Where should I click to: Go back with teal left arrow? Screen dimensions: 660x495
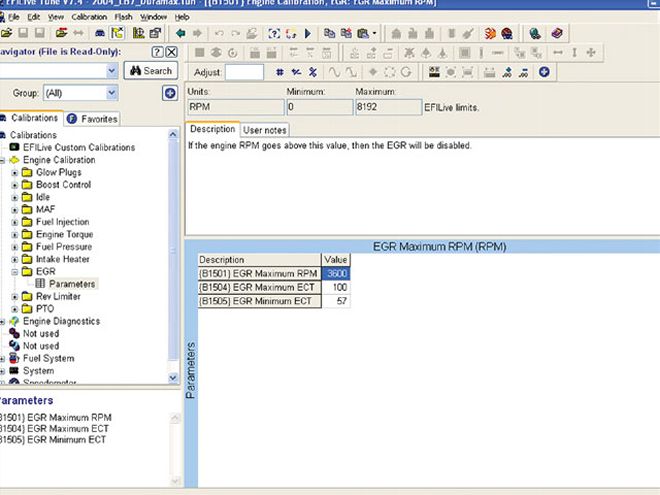tap(180, 33)
